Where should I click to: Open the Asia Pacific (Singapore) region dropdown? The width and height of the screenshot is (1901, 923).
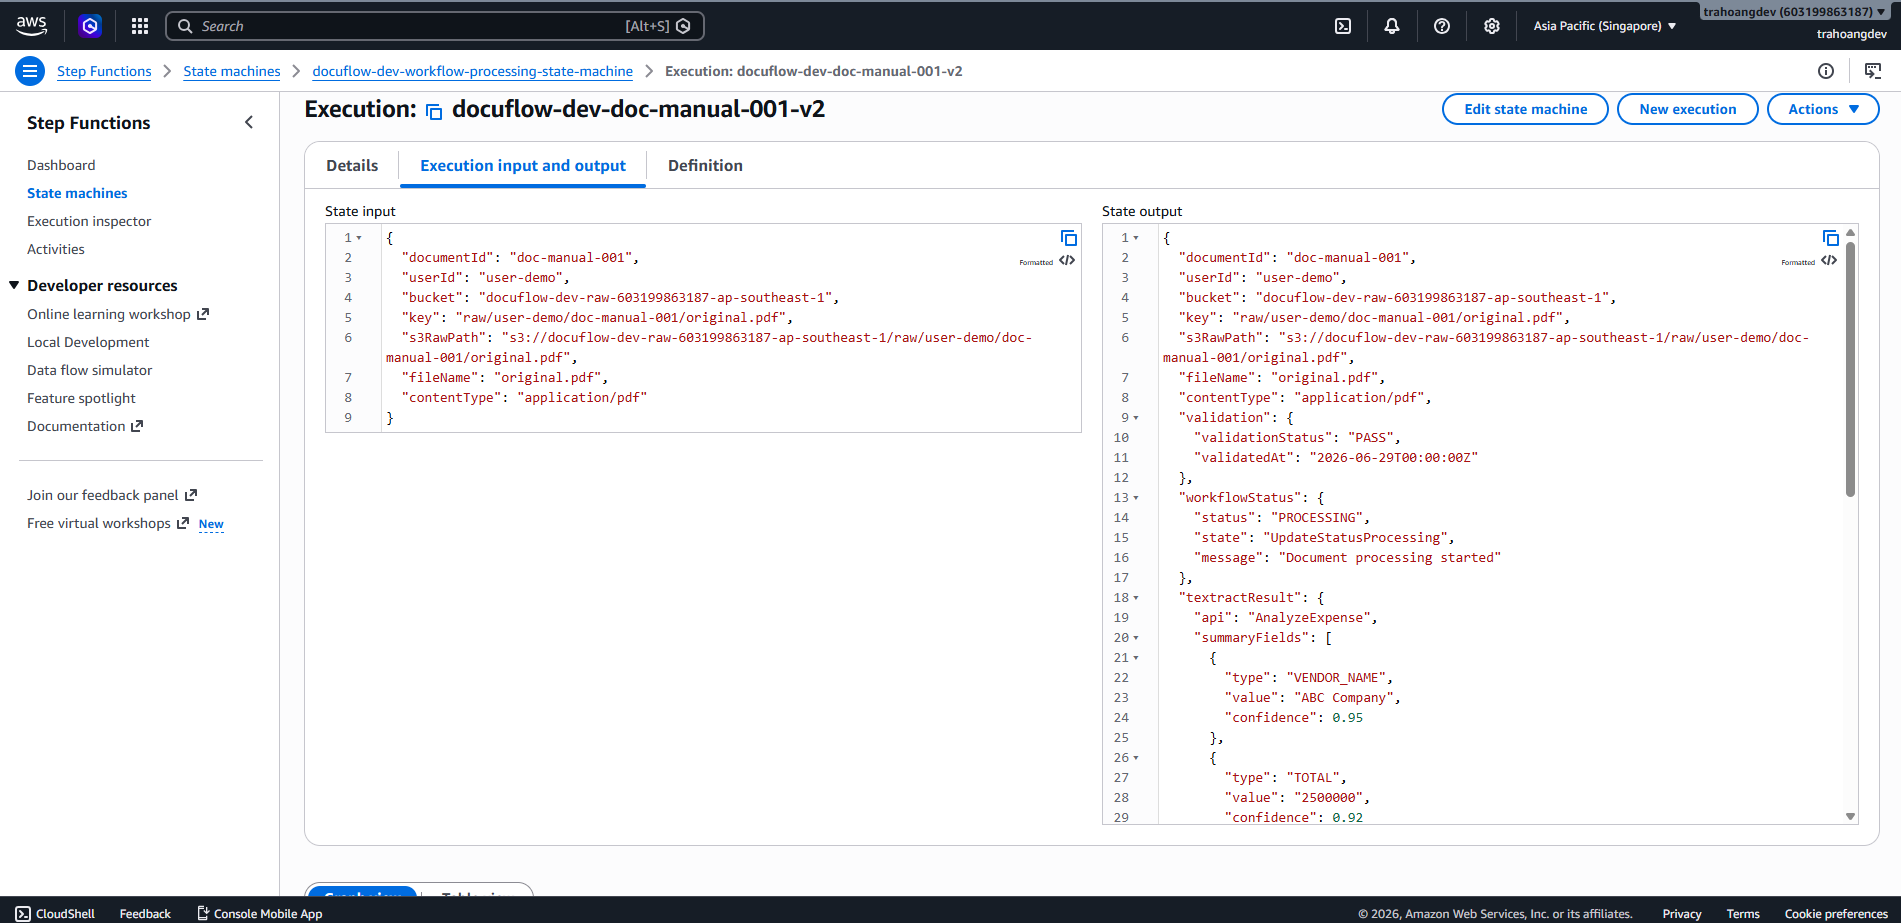coord(1604,26)
